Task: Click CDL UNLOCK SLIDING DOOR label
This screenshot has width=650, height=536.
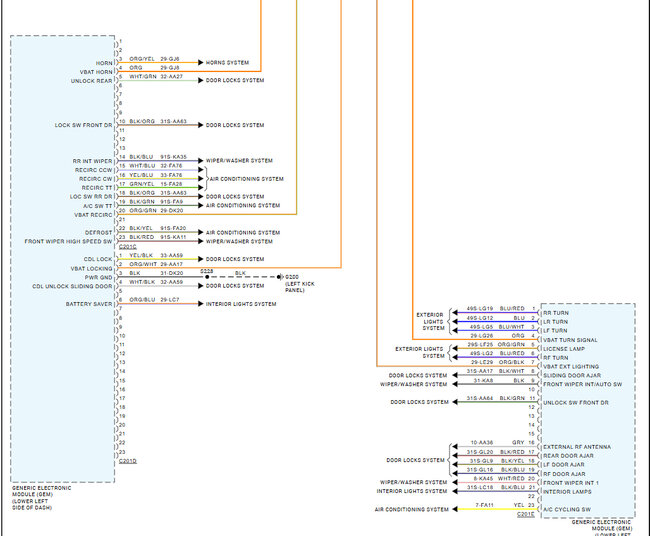Action: (x=72, y=286)
